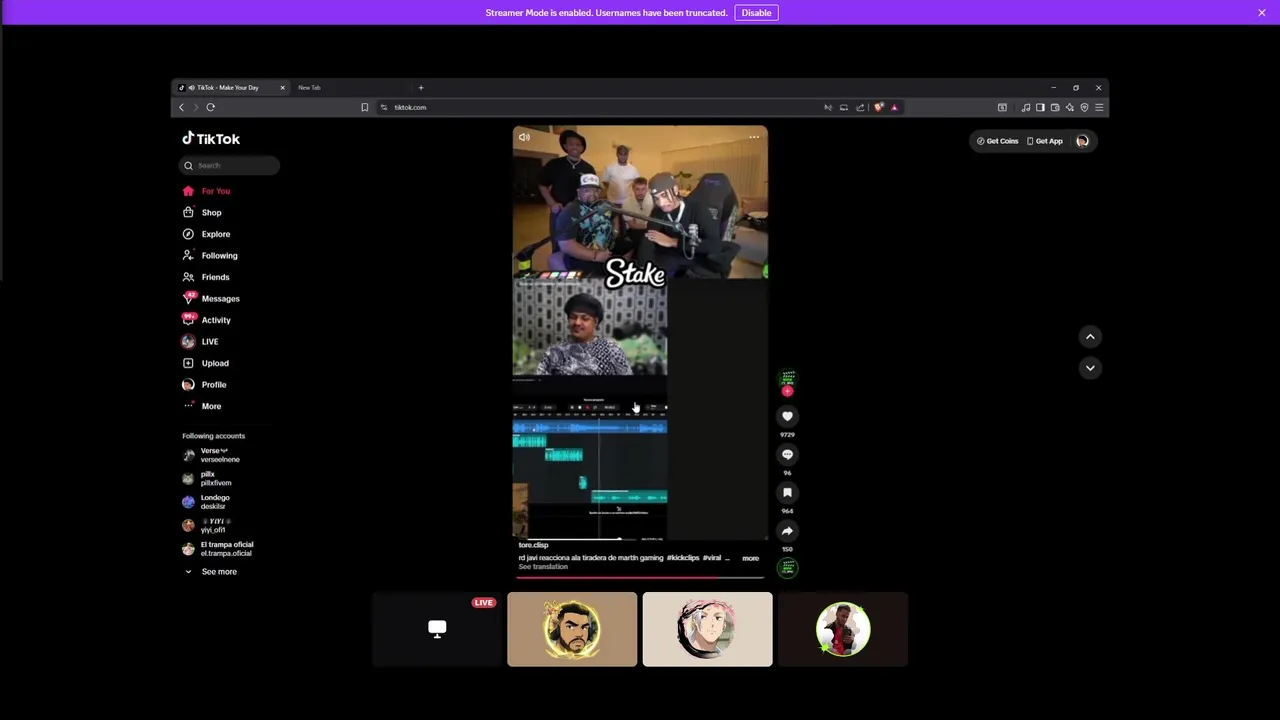Viewport: 1280px width, 720px height.
Task: Open the three-dot video options menu
Action: pos(754,138)
